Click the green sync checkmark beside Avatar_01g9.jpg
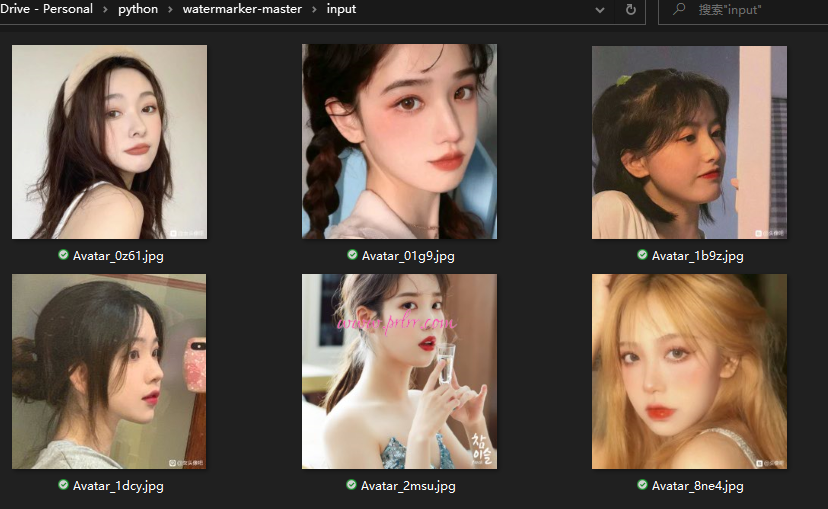828x509 pixels. [x=353, y=255]
